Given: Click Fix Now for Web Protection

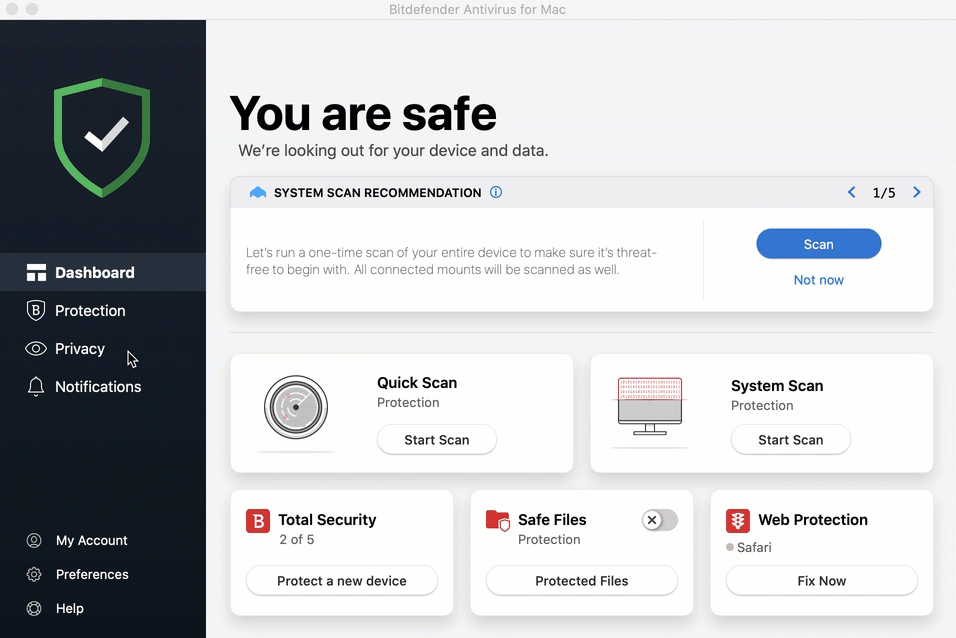Looking at the screenshot, I should [x=821, y=581].
